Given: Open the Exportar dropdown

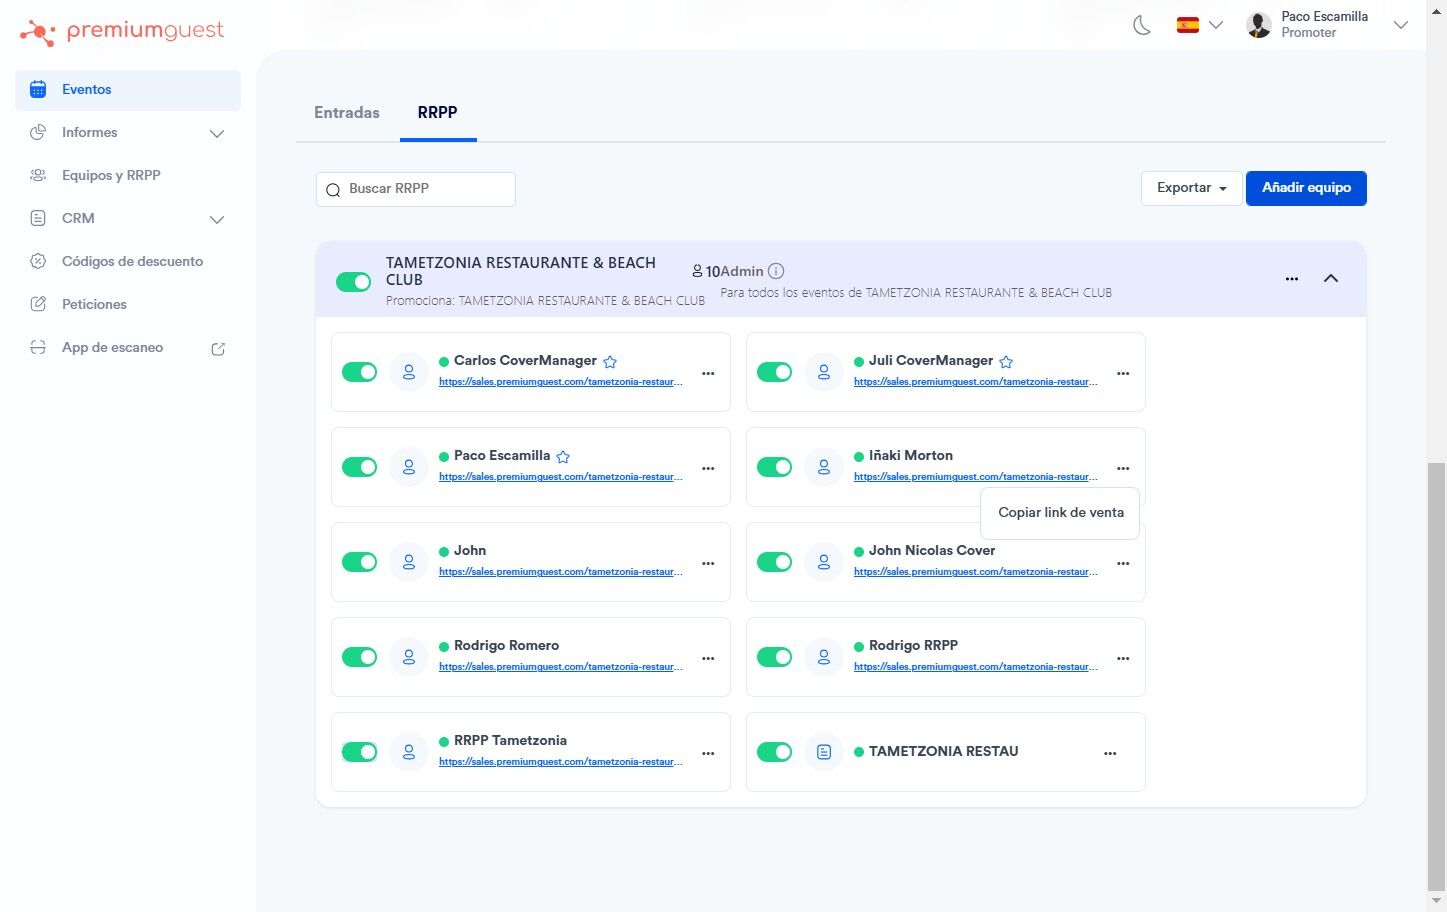Looking at the screenshot, I should [x=1191, y=188].
